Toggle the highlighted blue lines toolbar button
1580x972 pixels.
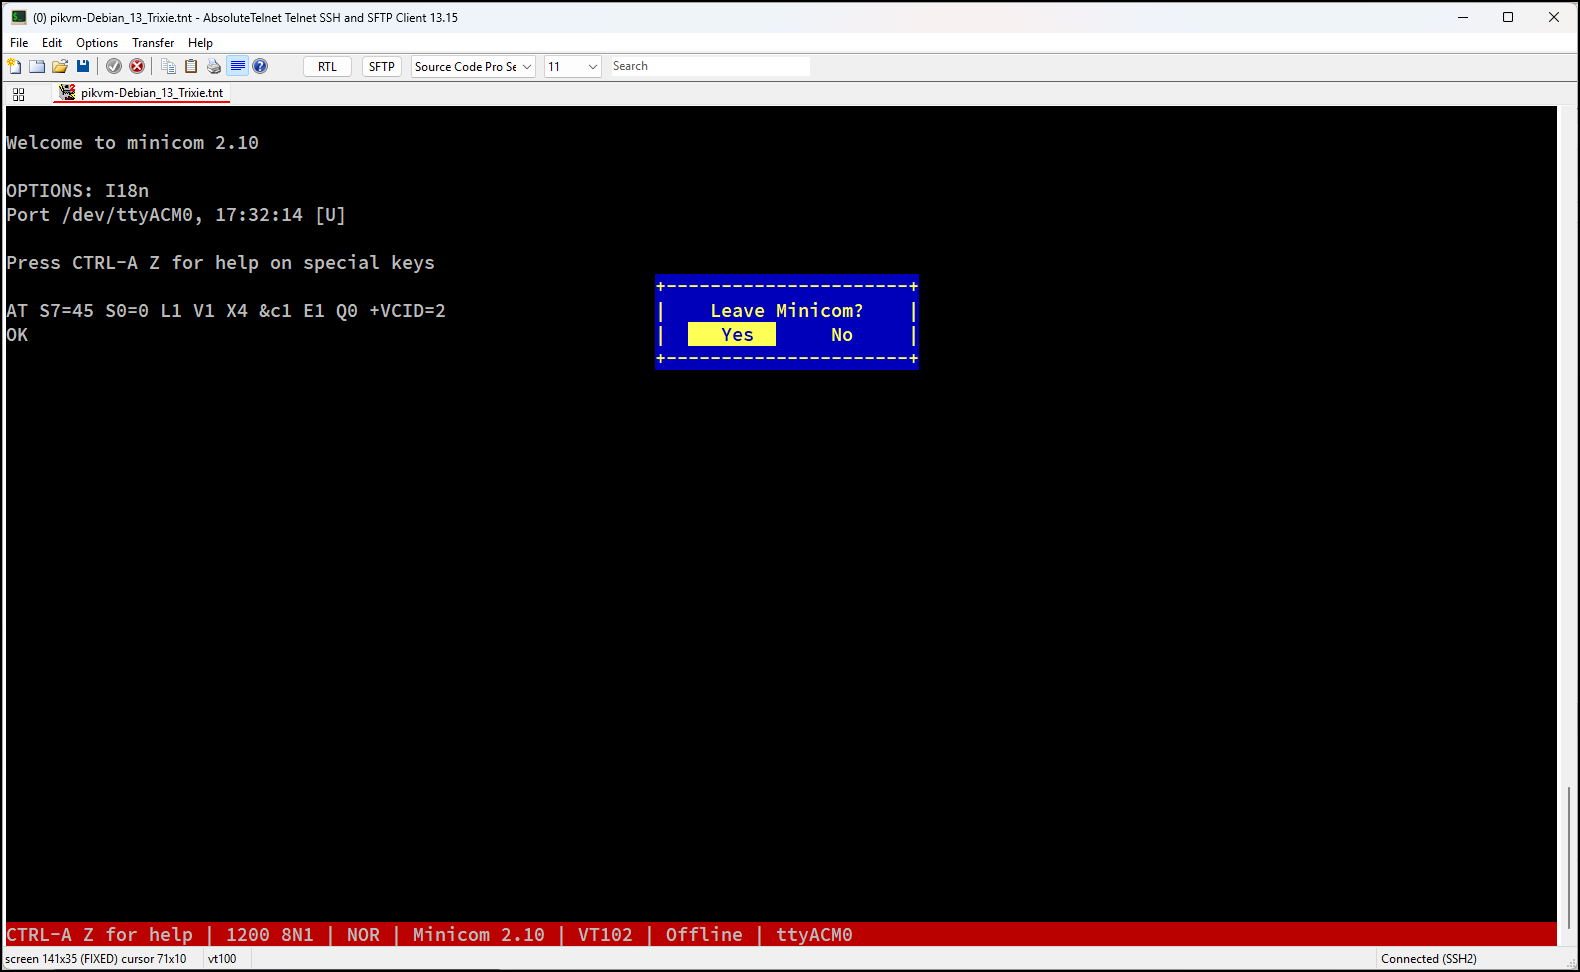[237, 66]
